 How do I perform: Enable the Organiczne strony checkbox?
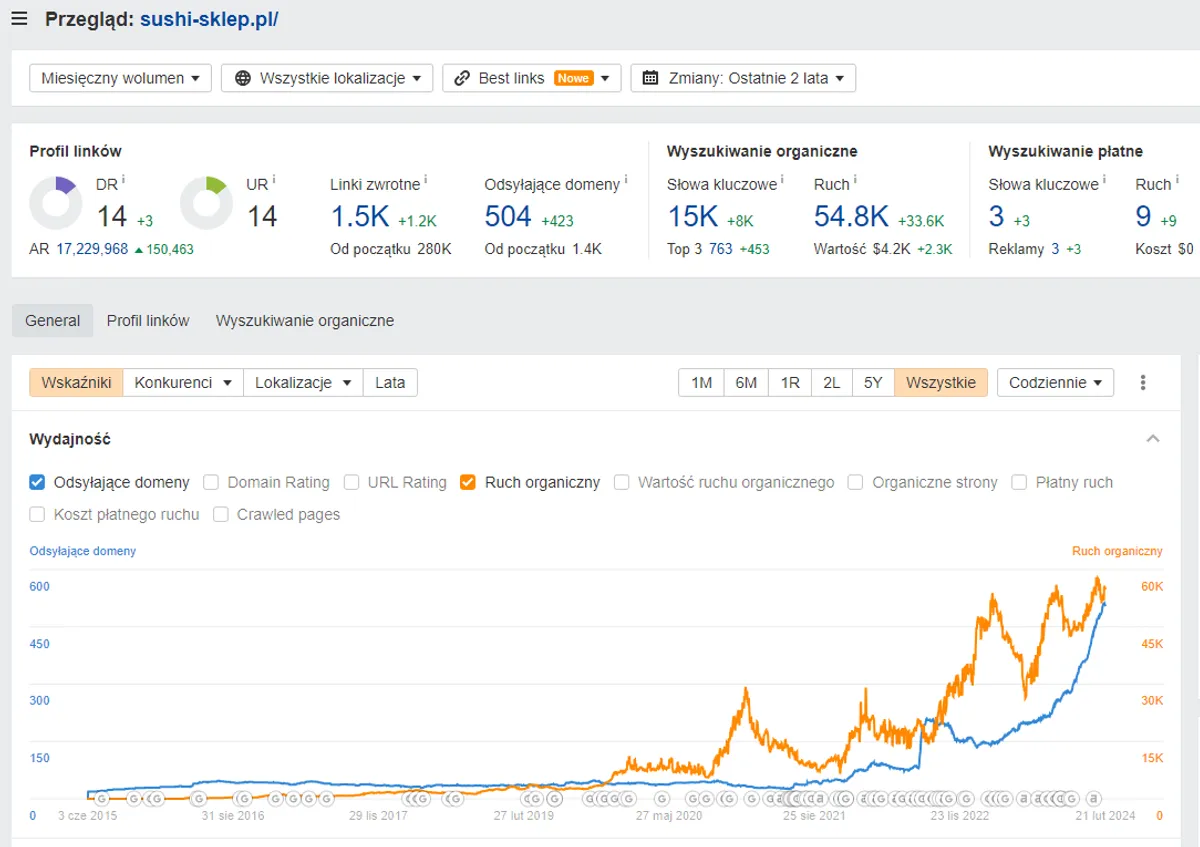tap(855, 482)
